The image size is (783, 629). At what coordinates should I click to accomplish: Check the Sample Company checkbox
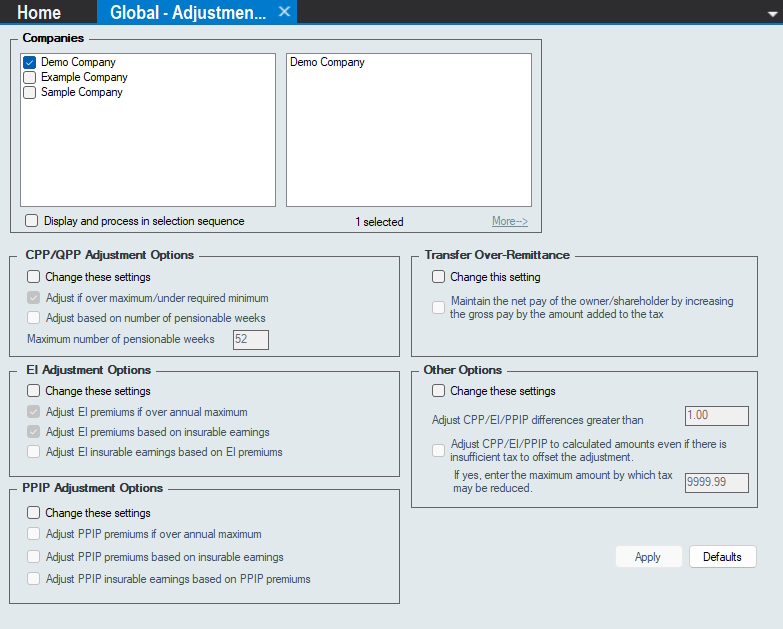(30, 92)
